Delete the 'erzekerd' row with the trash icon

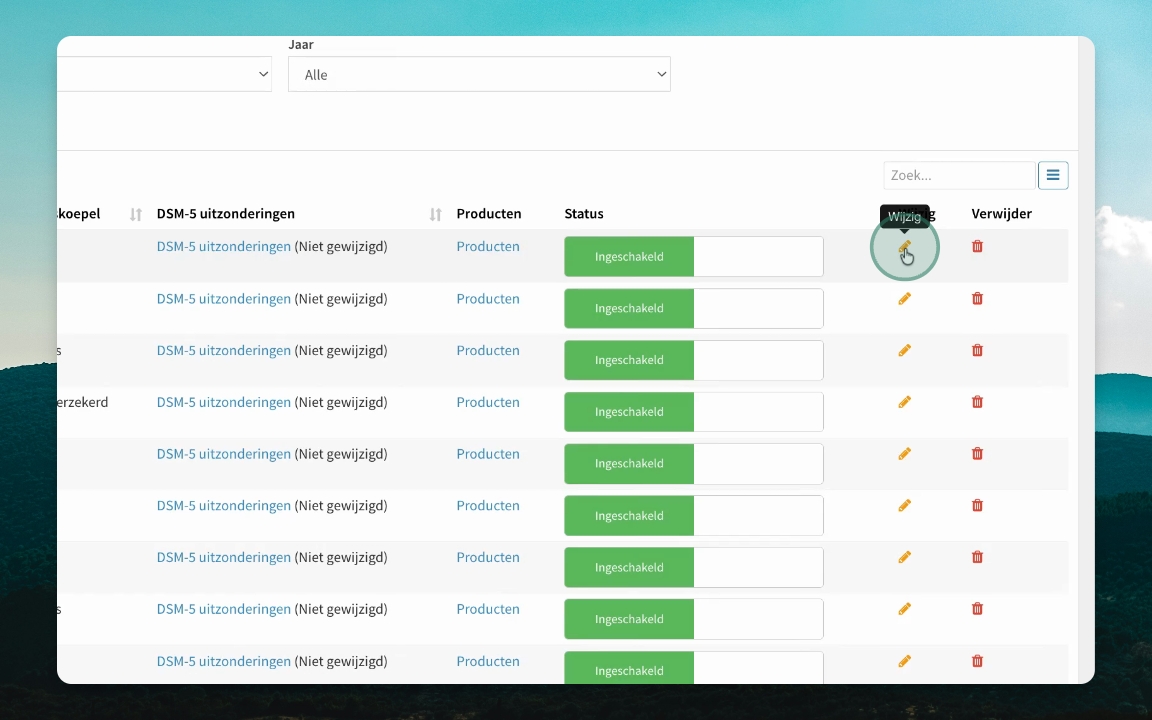[x=977, y=402]
